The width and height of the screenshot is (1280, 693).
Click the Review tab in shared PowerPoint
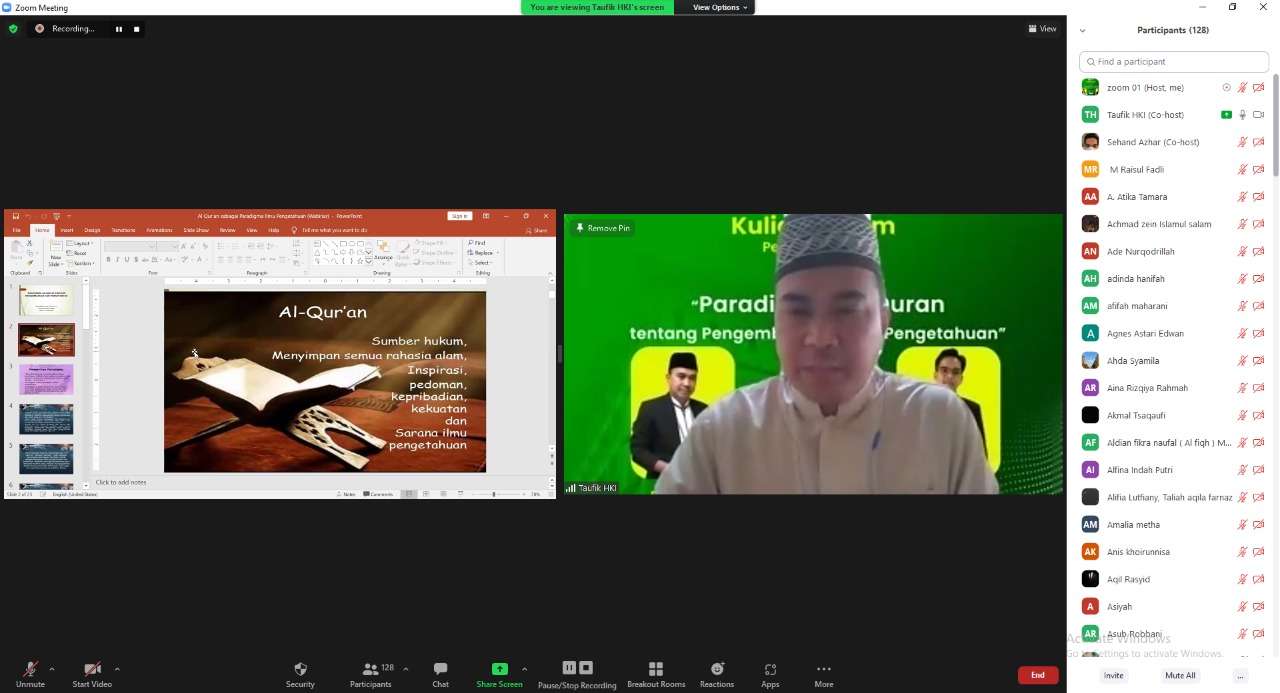pyautogui.click(x=228, y=230)
